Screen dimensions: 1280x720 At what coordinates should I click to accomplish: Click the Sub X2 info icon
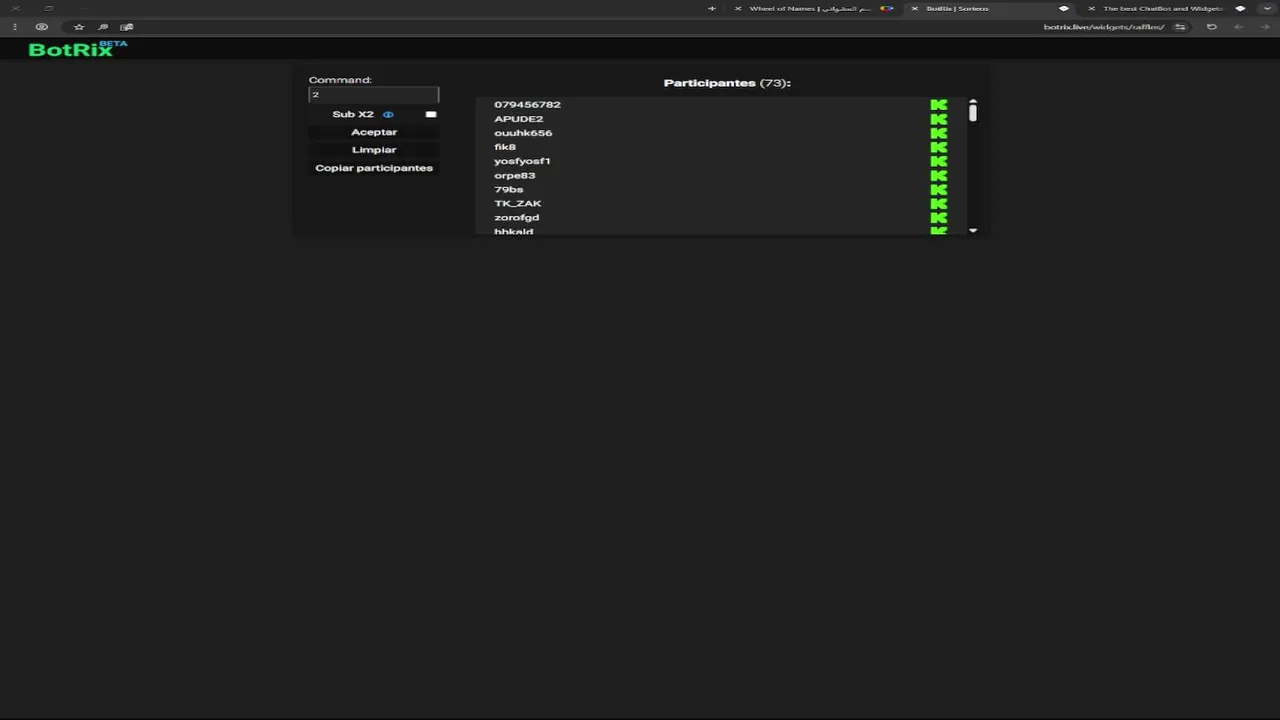[388, 114]
